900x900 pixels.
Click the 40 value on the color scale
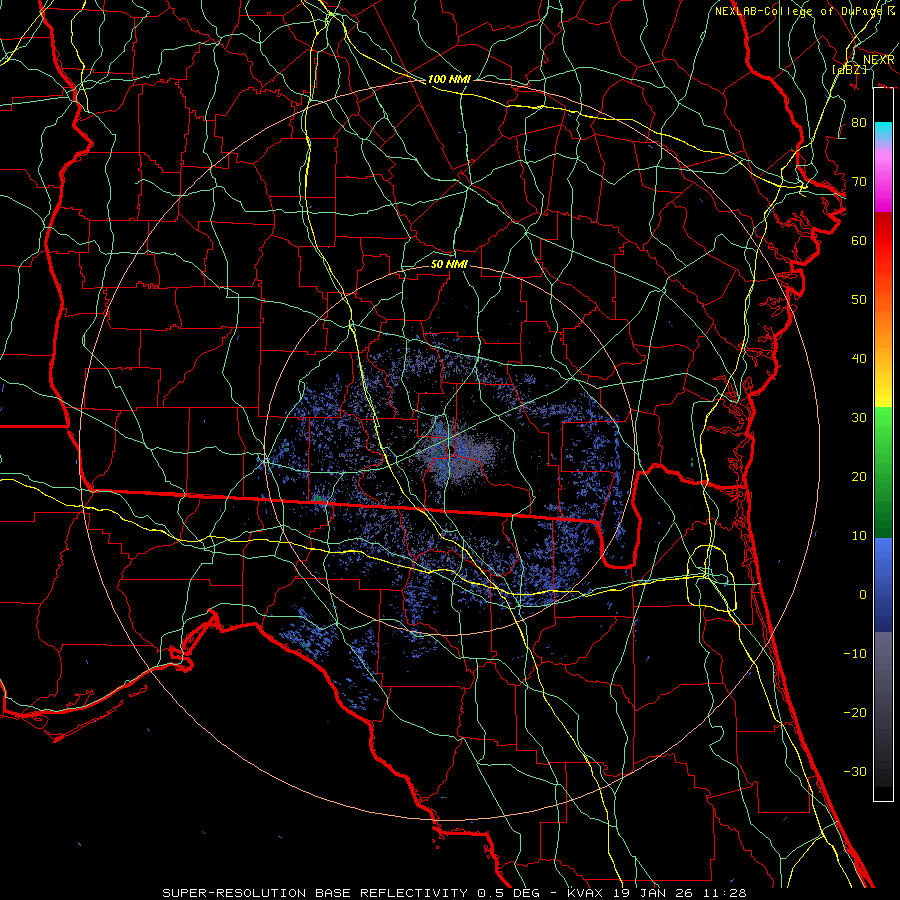[x=859, y=359]
